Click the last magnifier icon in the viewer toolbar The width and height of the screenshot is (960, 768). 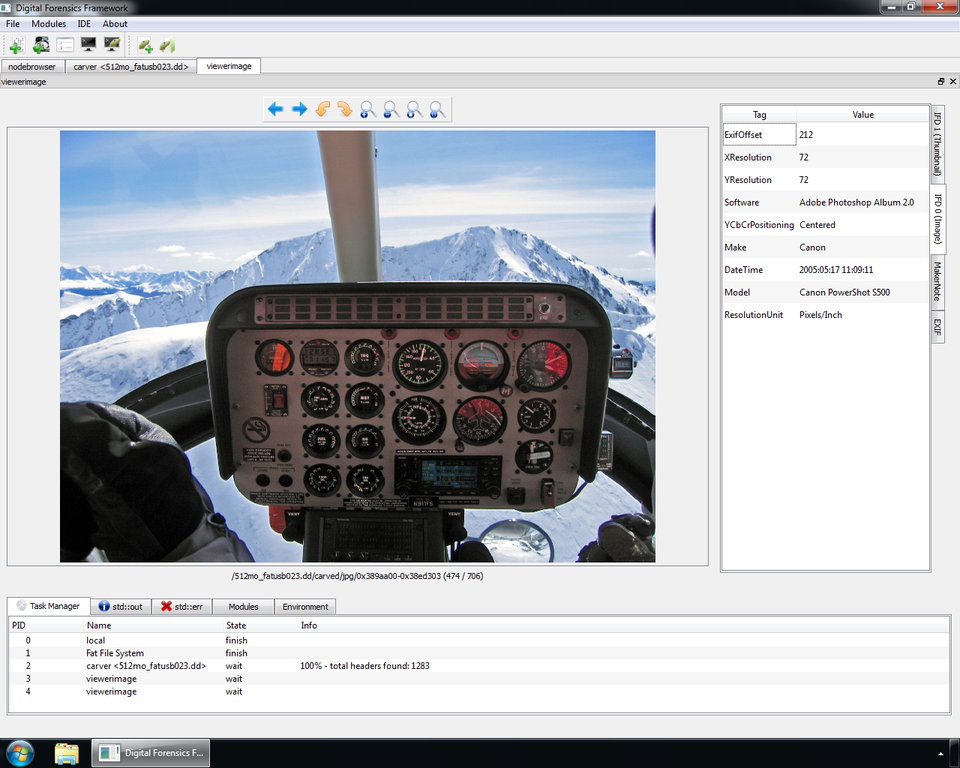click(437, 109)
